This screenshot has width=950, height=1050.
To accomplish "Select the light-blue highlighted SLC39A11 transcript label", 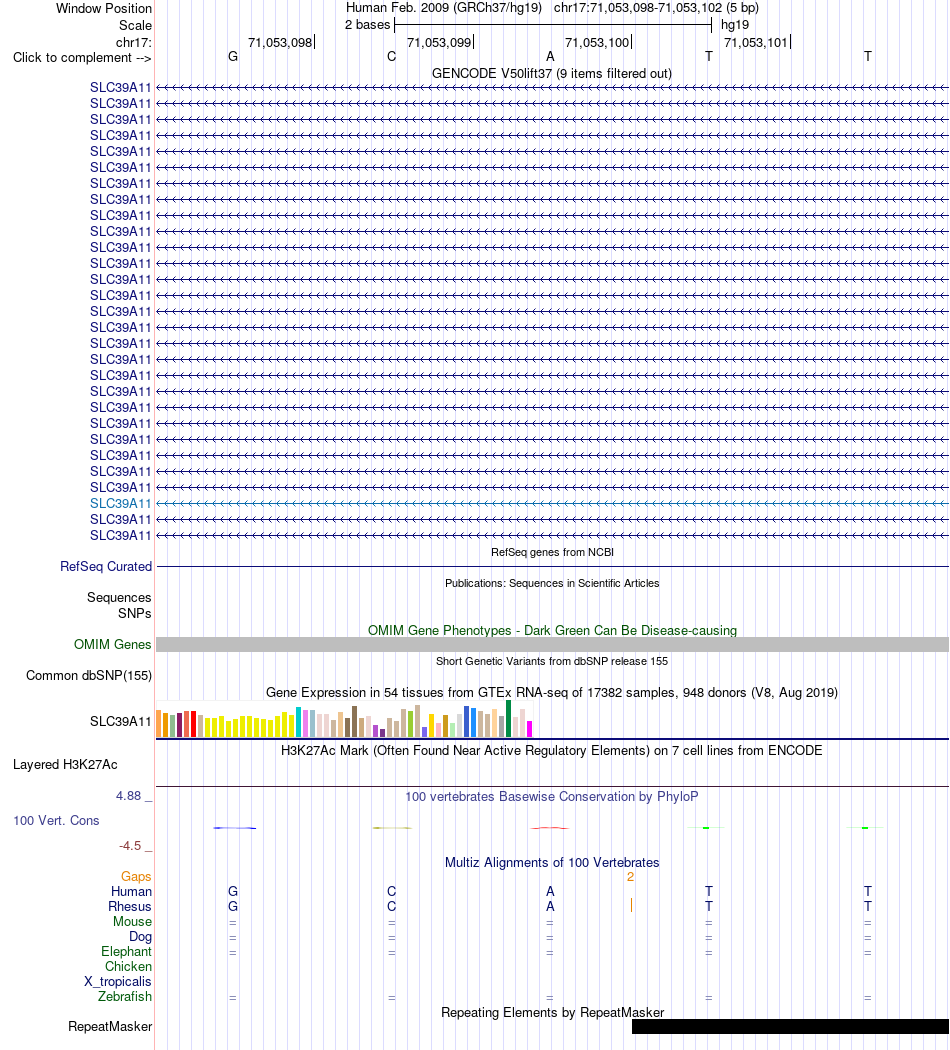I will coord(121,504).
